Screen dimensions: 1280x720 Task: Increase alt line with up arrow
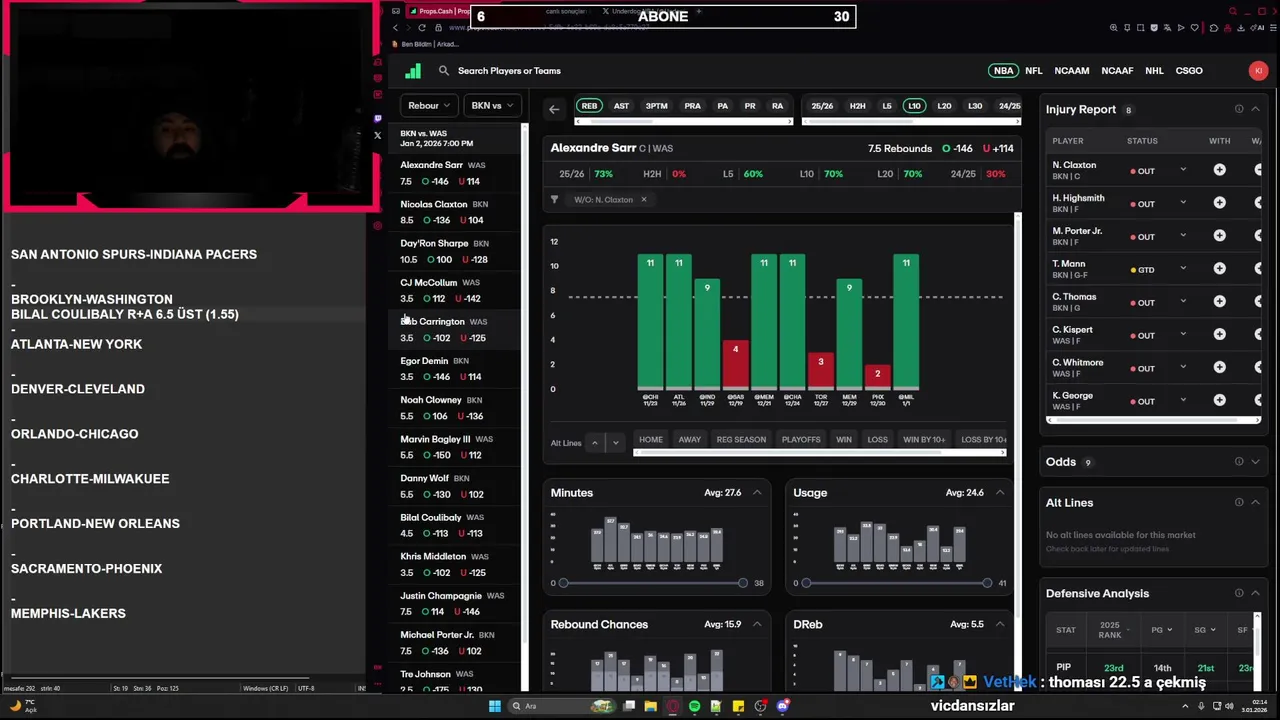[x=594, y=442]
